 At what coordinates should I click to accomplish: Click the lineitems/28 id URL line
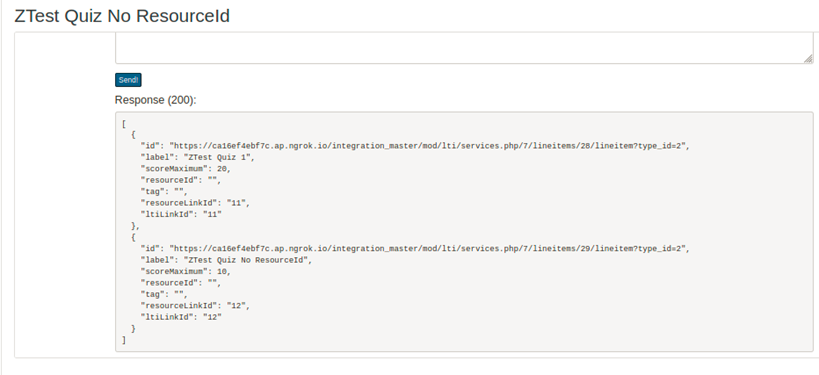click(x=415, y=146)
